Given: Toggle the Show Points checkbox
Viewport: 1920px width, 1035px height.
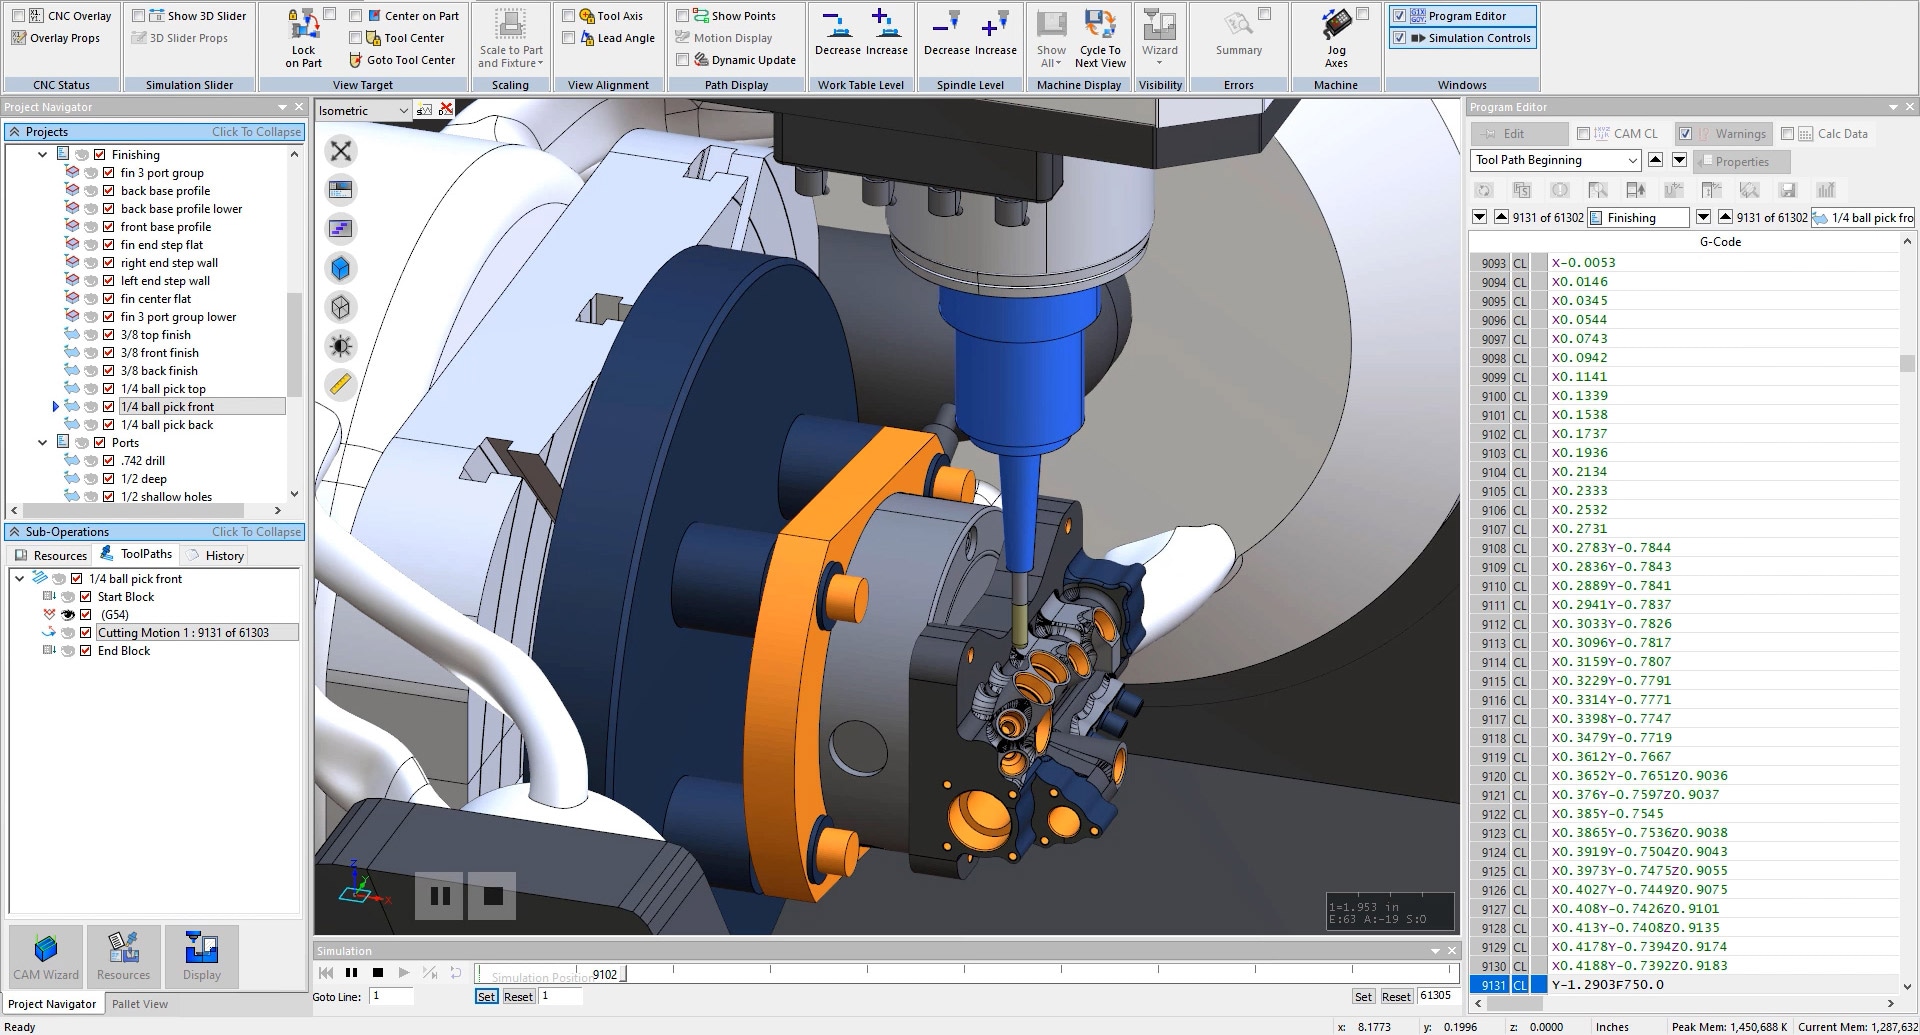Looking at the screenshot, I should click(x=683, y=16).
